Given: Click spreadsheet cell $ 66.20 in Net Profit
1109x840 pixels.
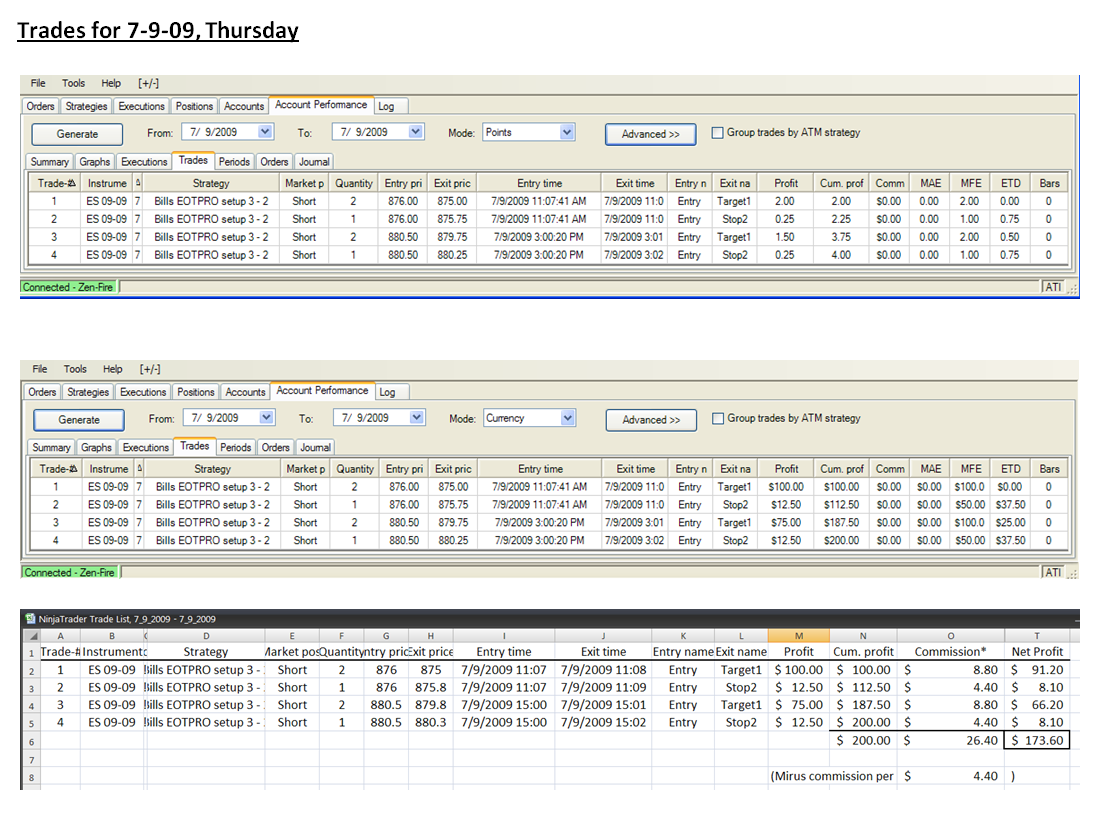Looking at the screenshot, I should pos(1037,705).
